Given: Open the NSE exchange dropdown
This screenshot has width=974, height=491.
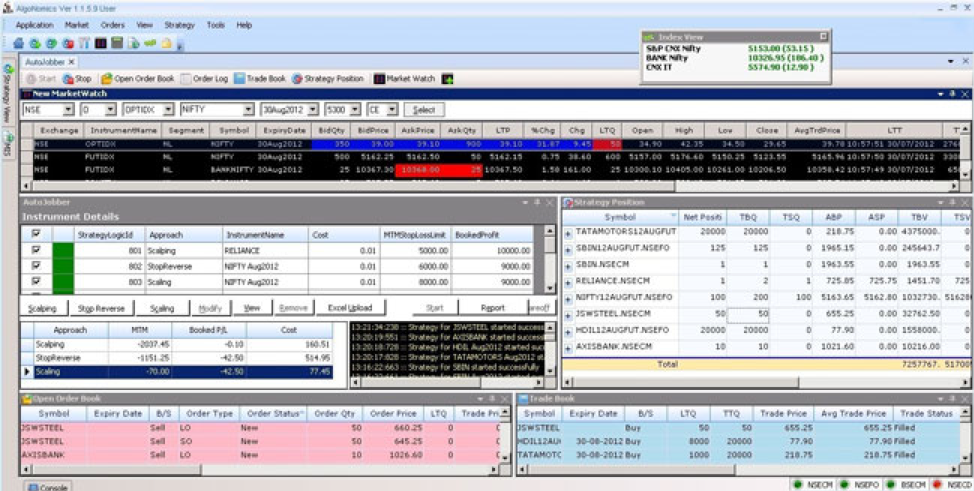Looking at the screenshot, I should (68, 110).
